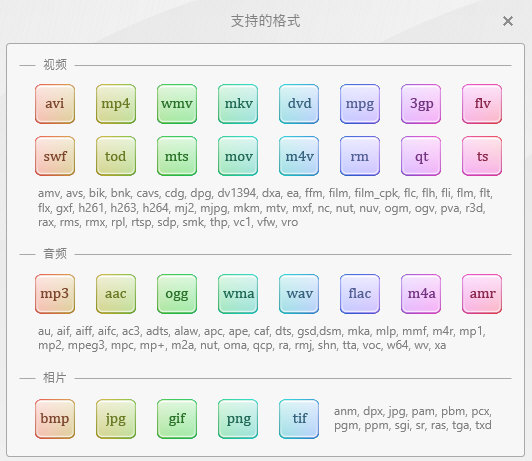Select the amr audio format tile
This screenshot has width=532, height=461.
[x=482, y=294]
